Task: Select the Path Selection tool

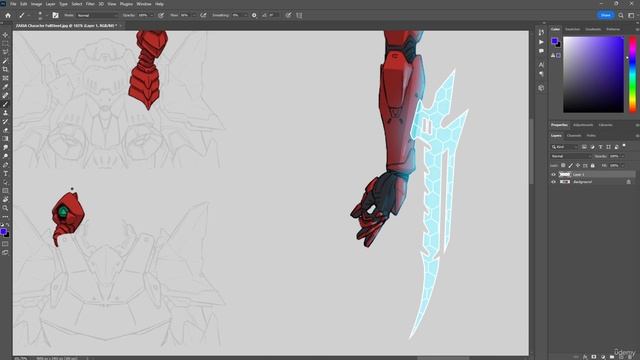Action: click(5, 182)
